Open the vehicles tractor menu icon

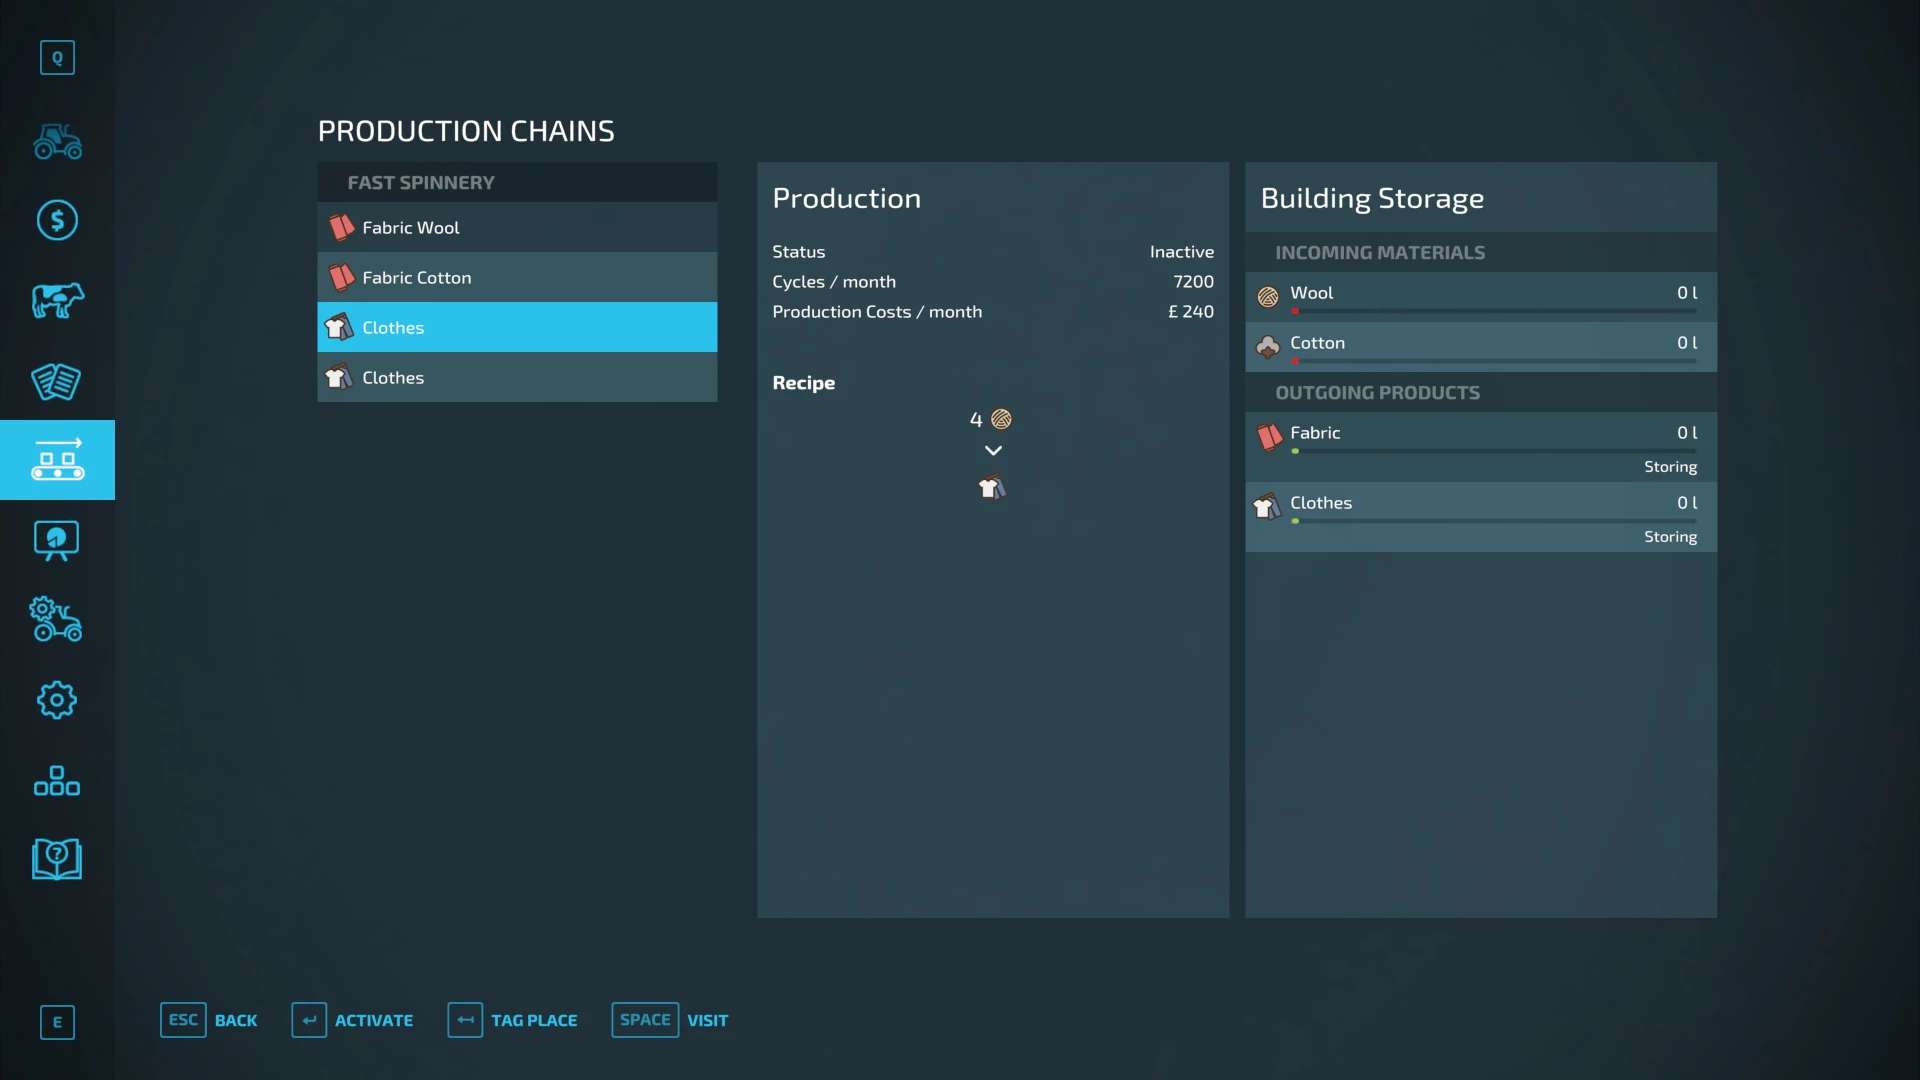[x=57, y=141]
